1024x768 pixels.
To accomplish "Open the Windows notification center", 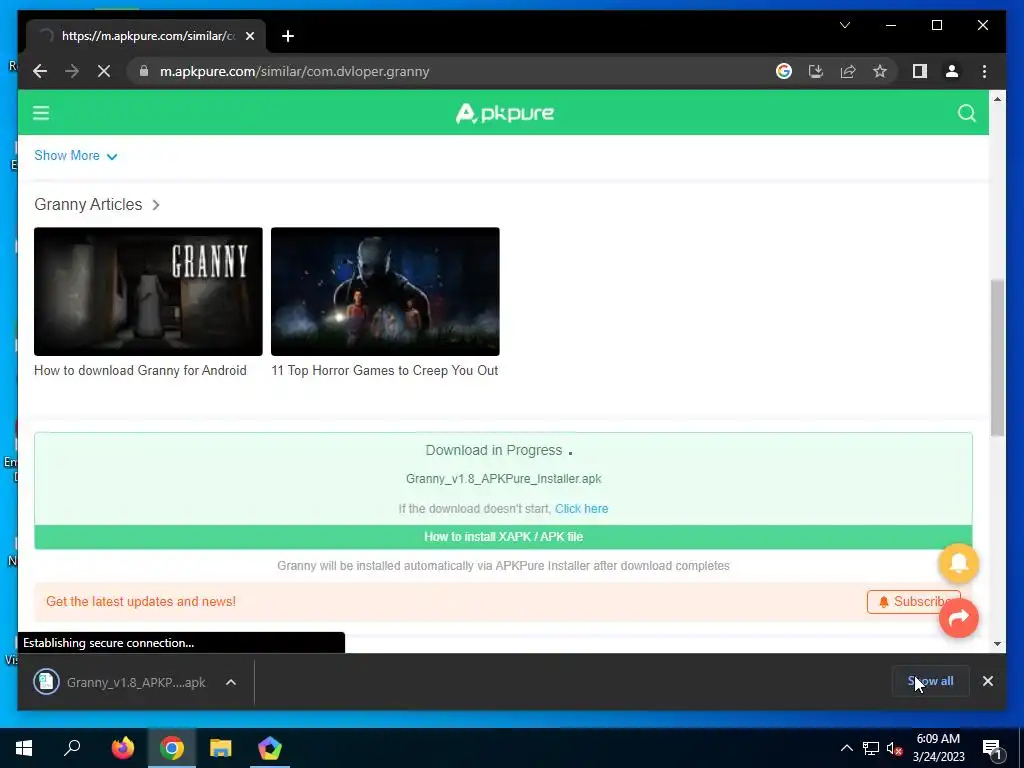I will click(992, 749).
